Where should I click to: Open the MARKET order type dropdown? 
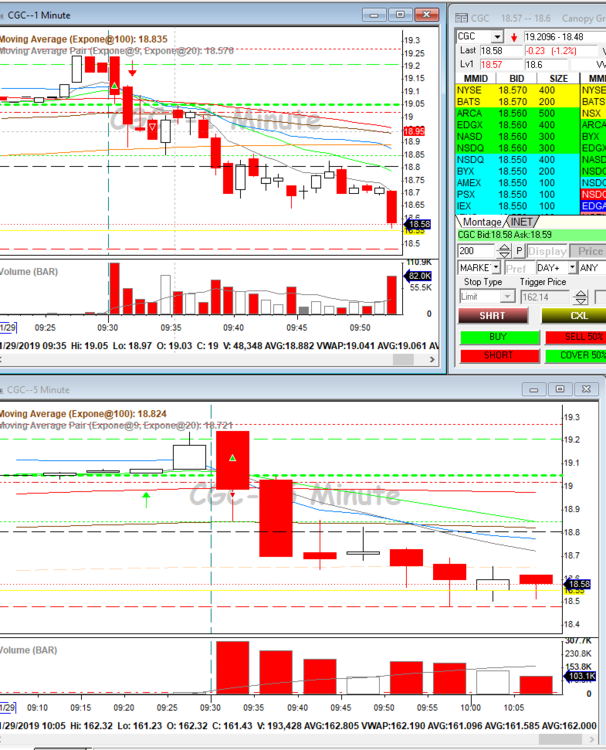(x=497, y=268)
